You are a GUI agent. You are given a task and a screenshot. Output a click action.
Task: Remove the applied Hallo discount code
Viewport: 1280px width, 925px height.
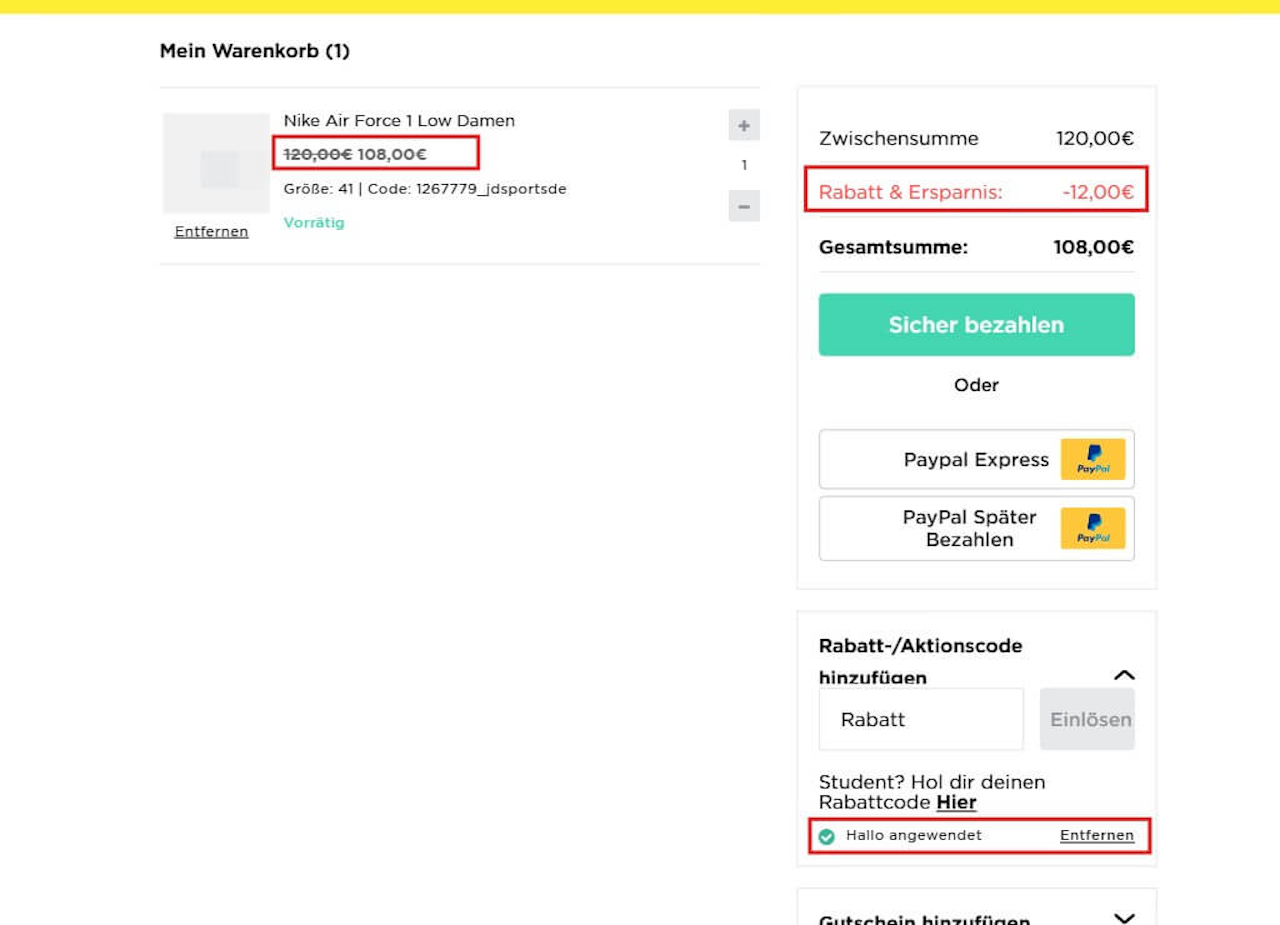(1097, 836)
